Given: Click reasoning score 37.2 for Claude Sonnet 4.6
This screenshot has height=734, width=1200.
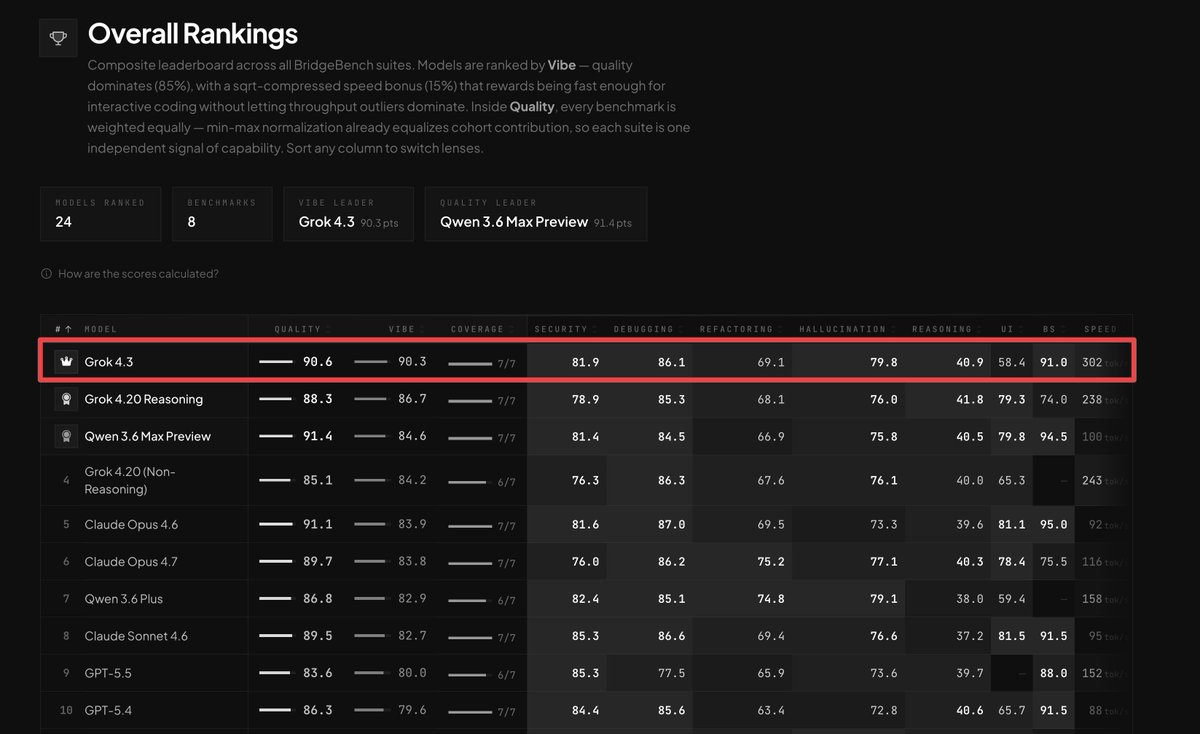Looking at the screenshot, I should point(969,636).
